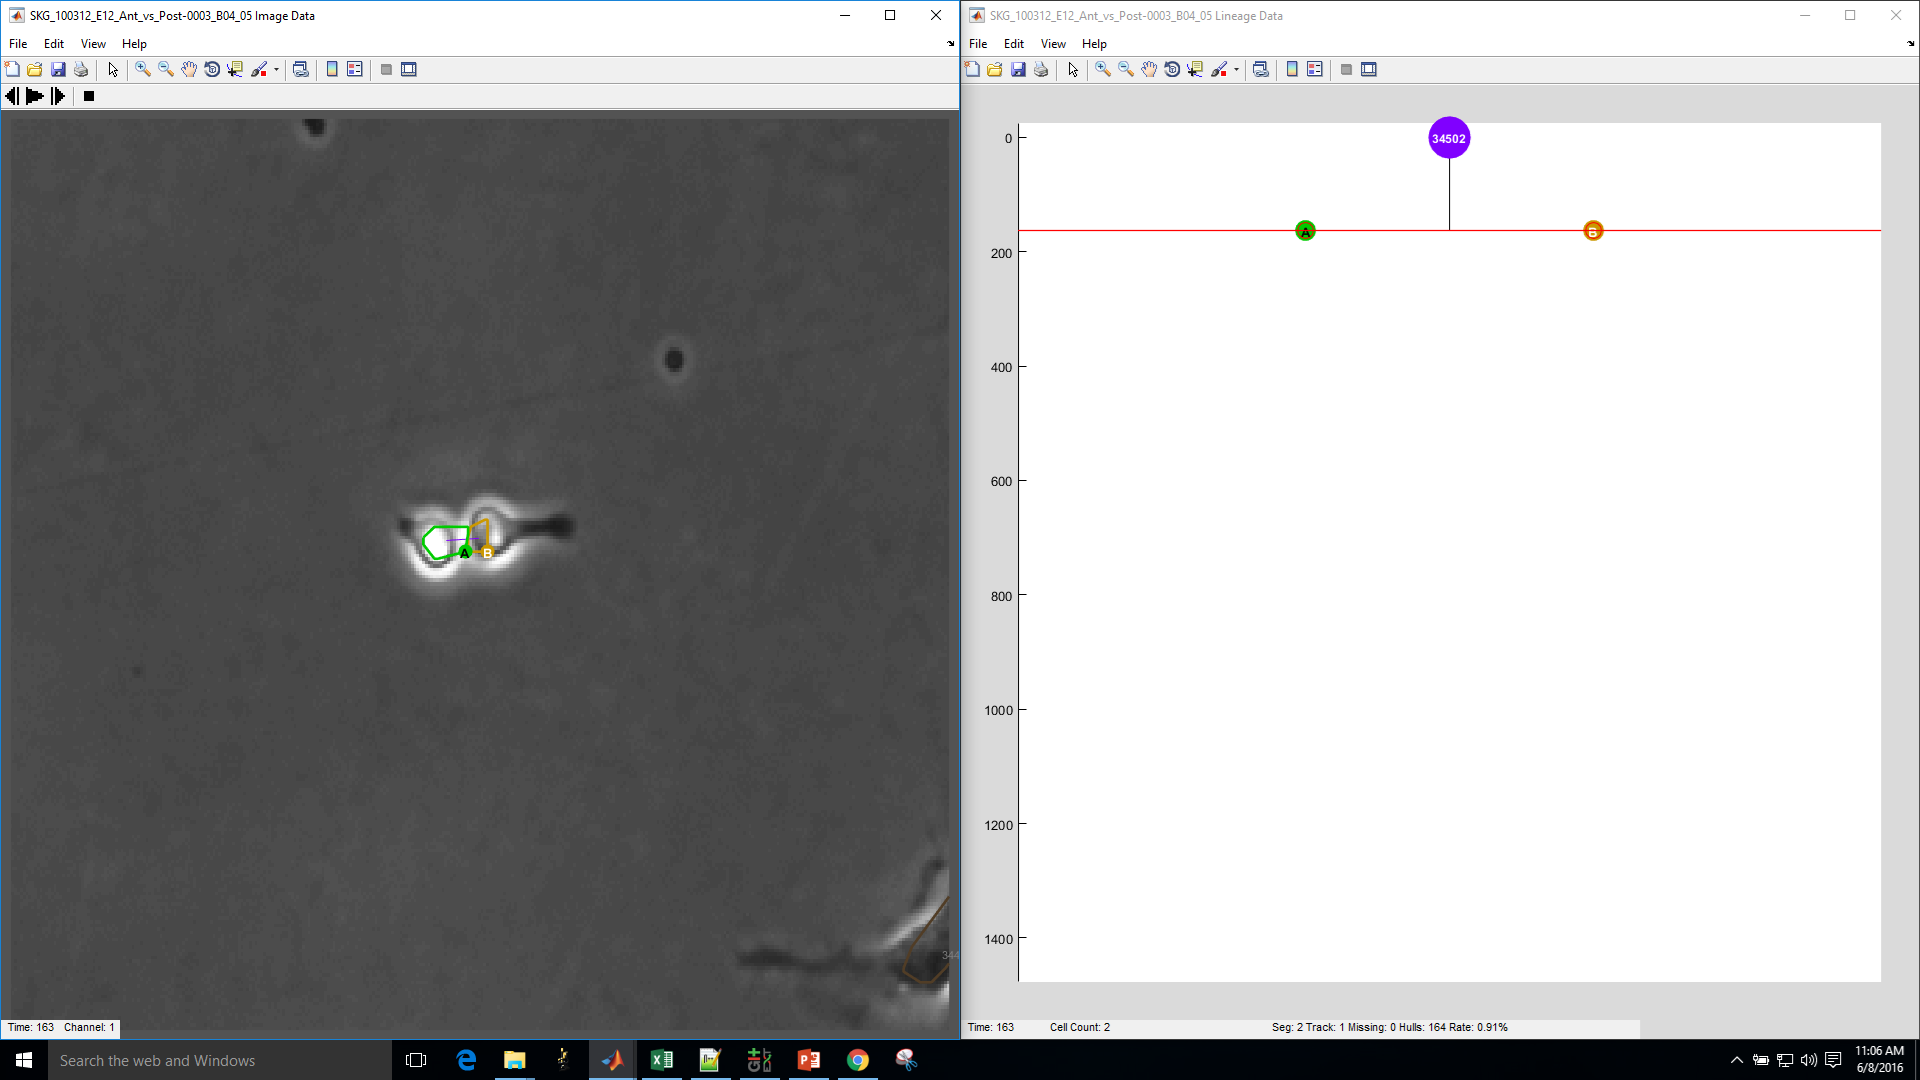Screen dimensions: 1920x1080
Task: Show Plot Tools in Lineage Data window
Action: pyautogui.click(x=1369, y=69)
